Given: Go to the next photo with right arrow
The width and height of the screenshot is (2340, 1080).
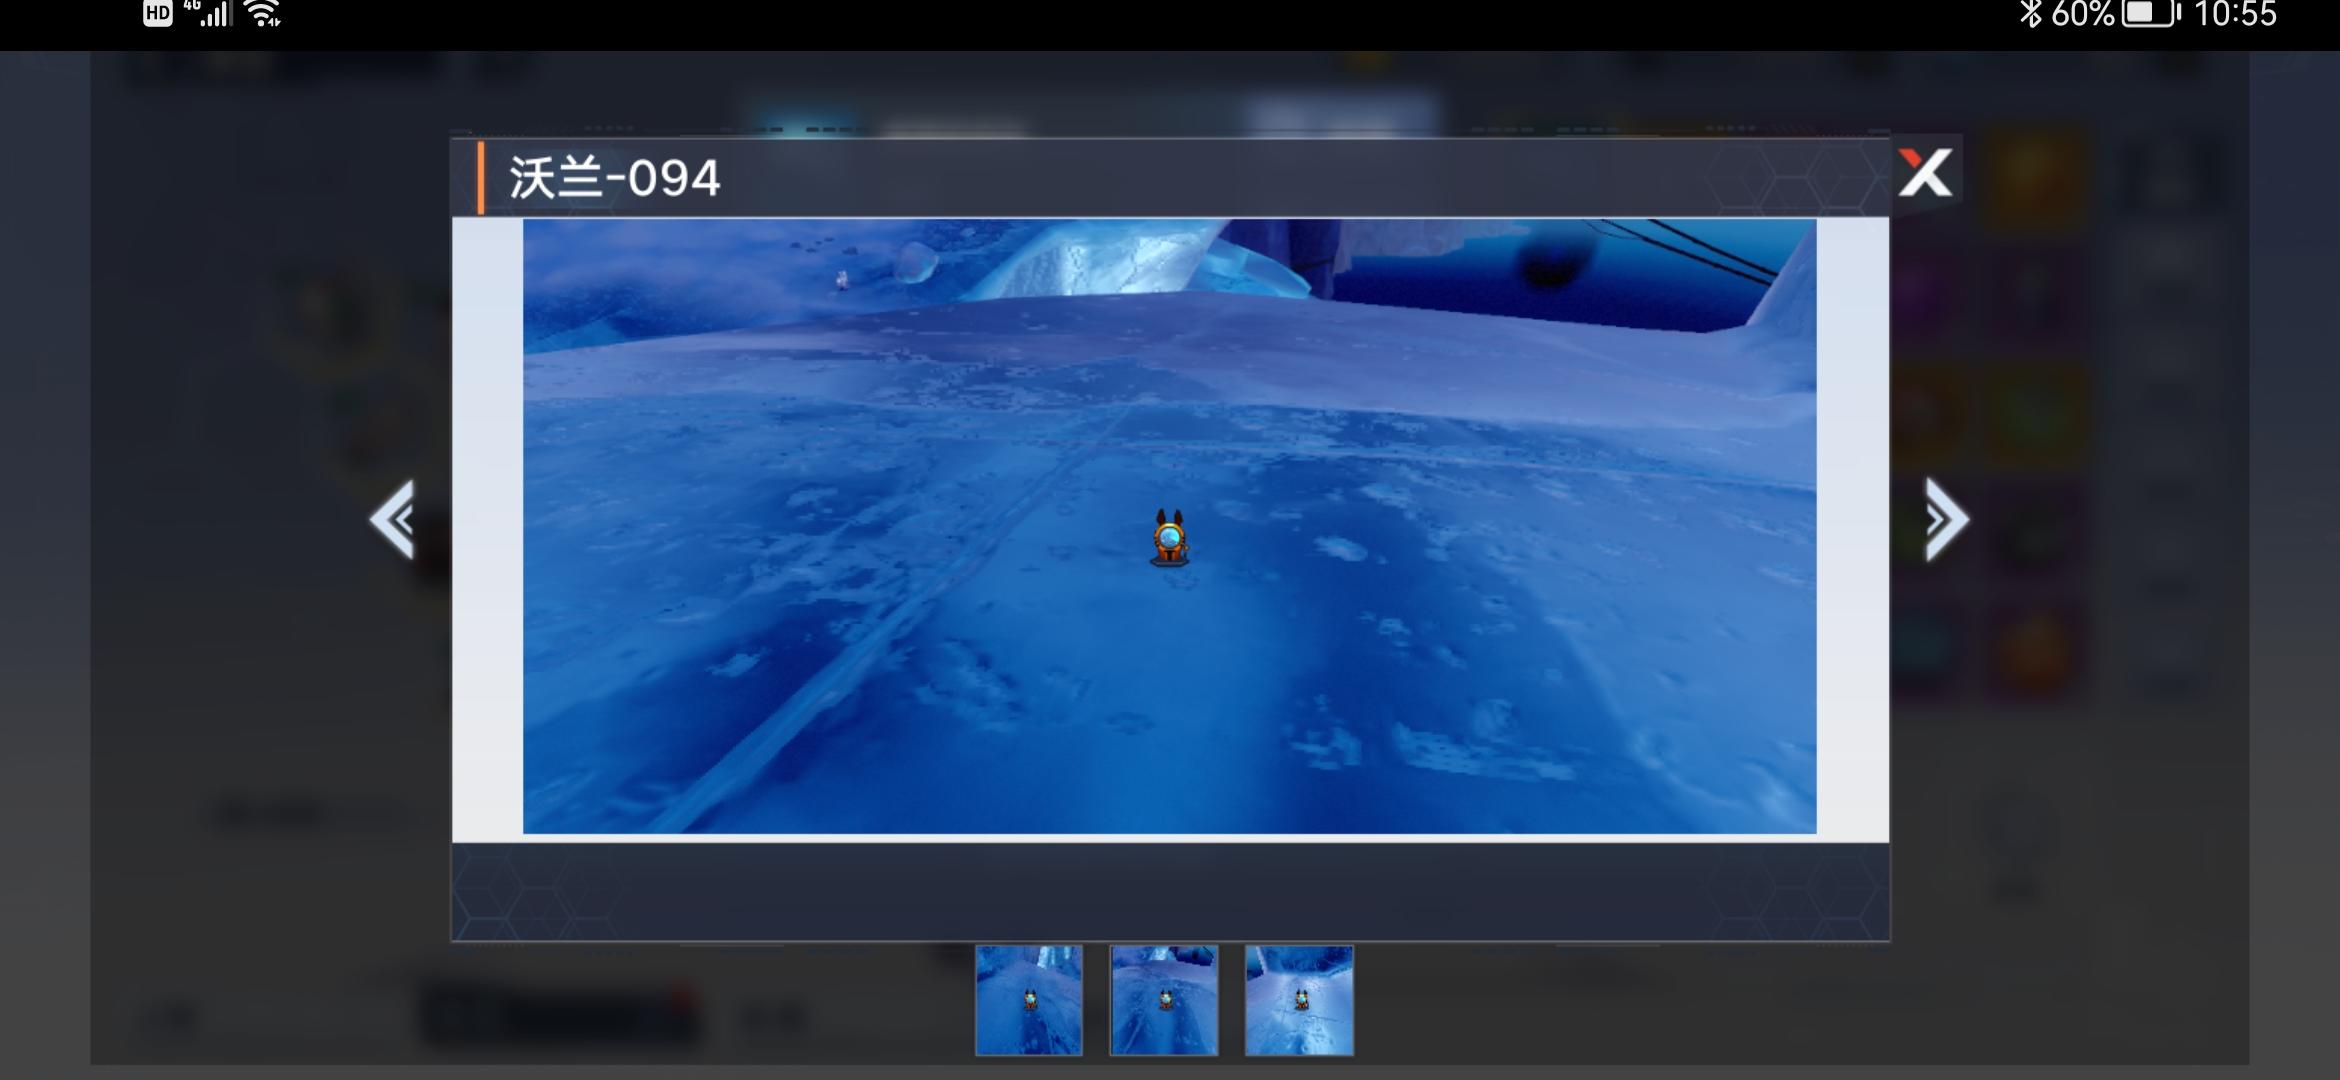Looking at the screenshot, I should pyautogui.click(x=1946, y=519).
